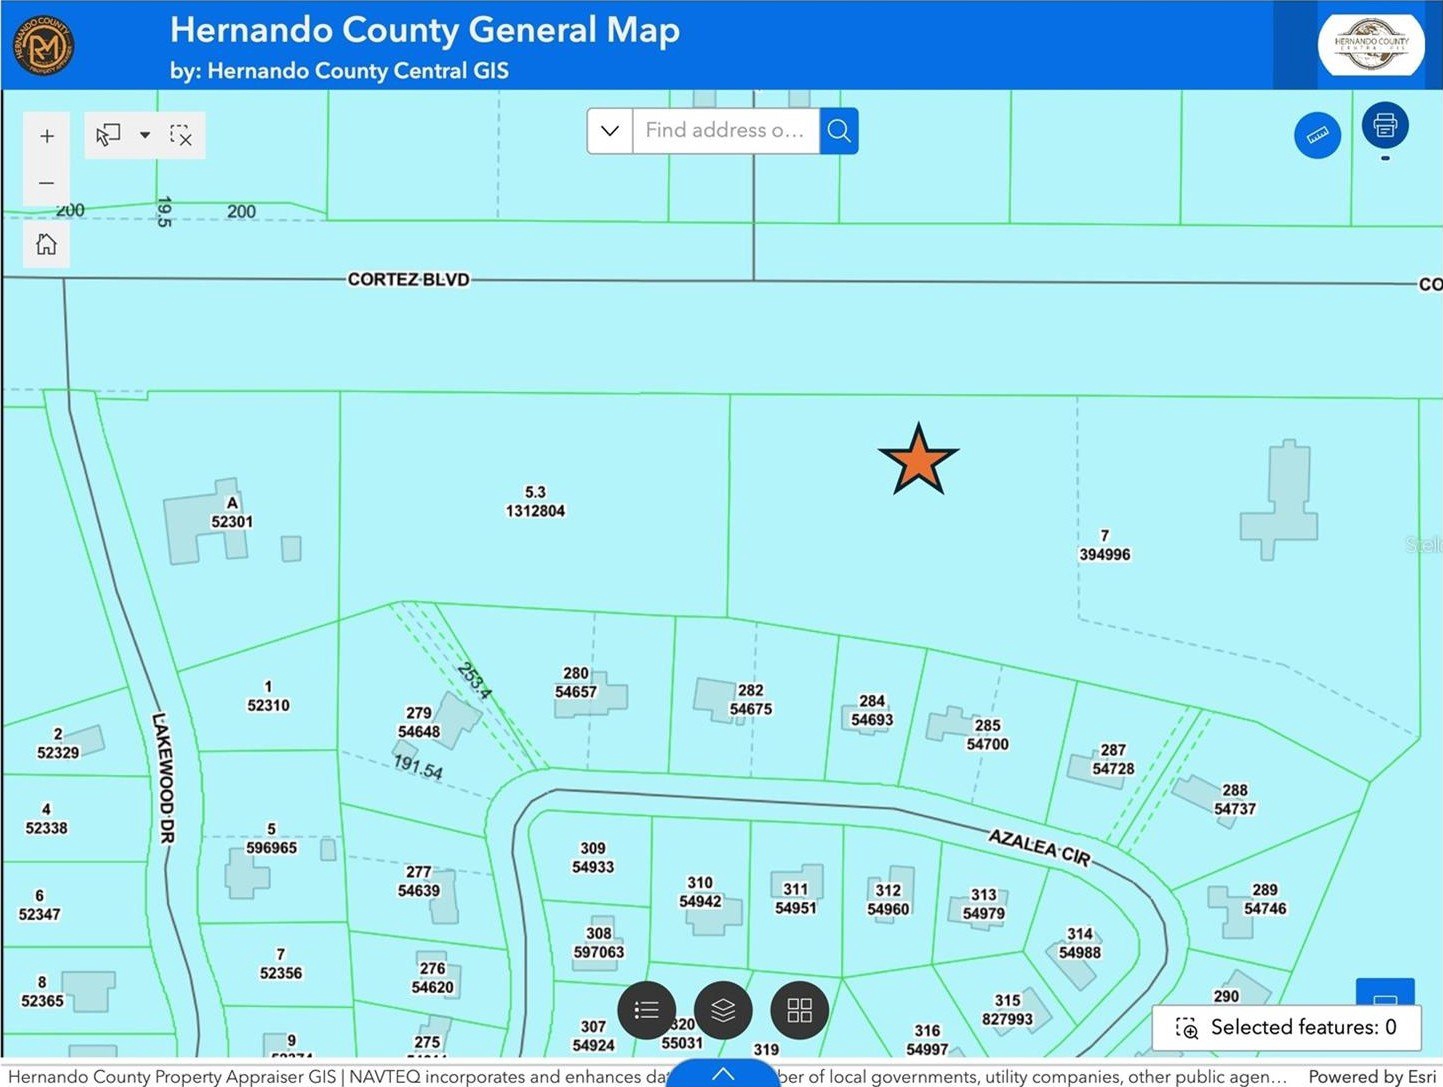The image size is (1443, 1087).
Task: Expand the bottom panel with up chevron
Action: coord(722,1074)
